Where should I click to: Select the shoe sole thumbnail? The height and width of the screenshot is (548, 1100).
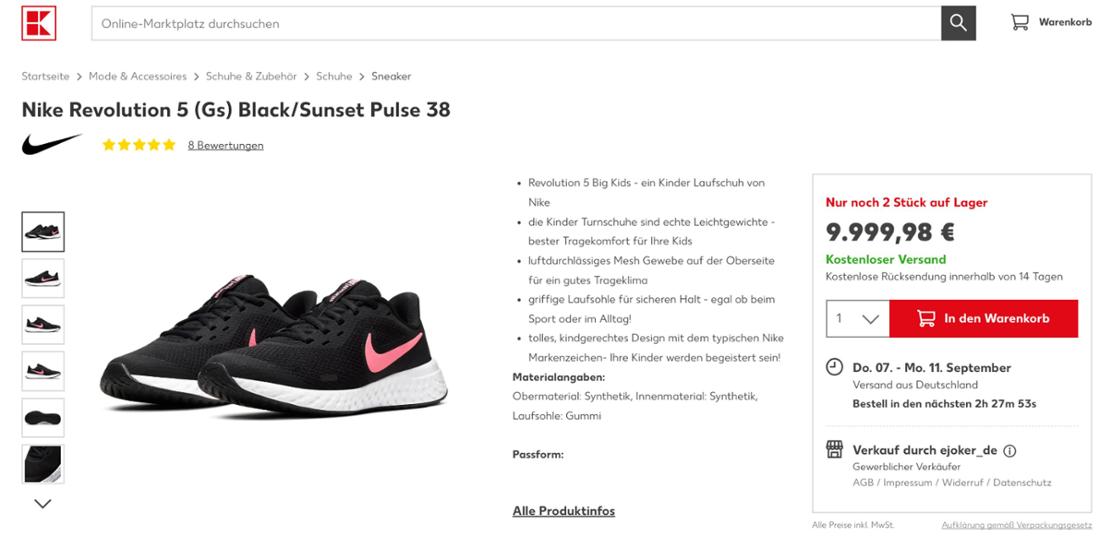click(x=43, y=418)
